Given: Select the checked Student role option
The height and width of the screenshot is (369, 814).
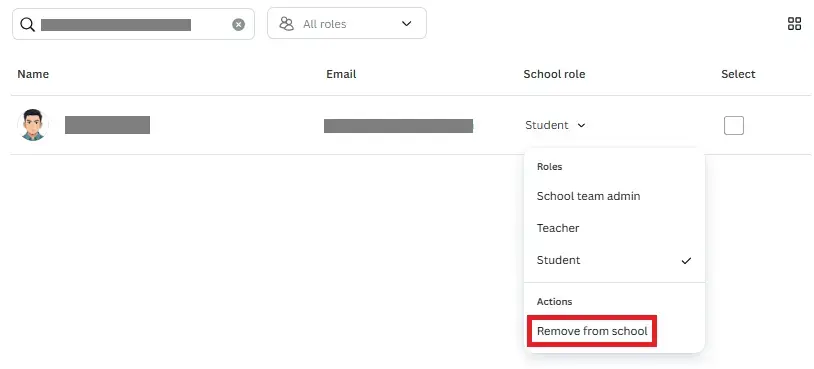Looking at the screenshot, I should pos(614,260).
